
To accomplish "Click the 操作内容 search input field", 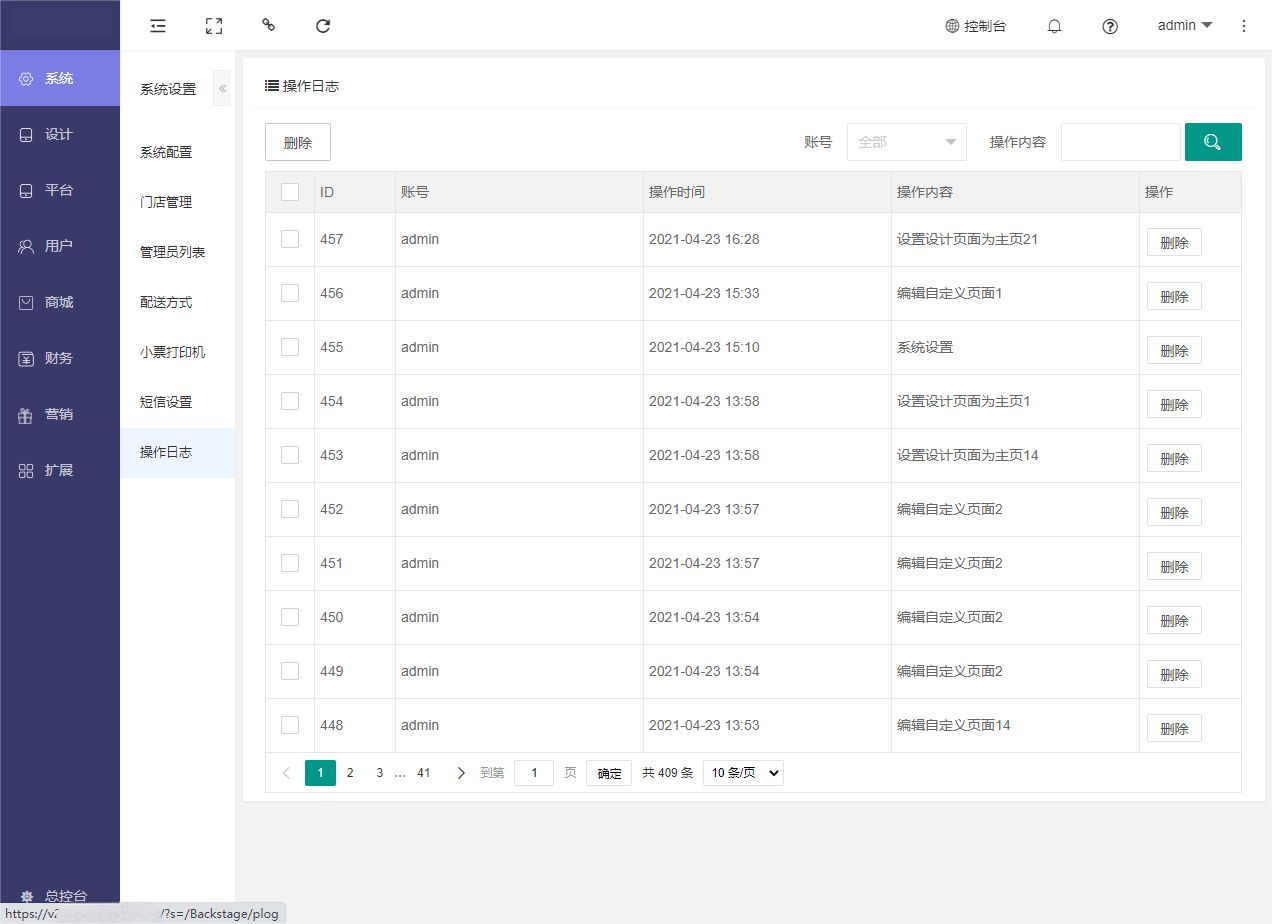I will [x=1120, y=142].
